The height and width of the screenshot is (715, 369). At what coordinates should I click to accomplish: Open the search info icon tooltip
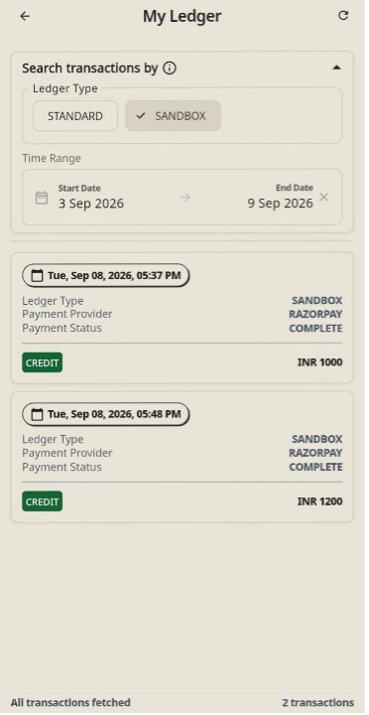click(170, 68)
